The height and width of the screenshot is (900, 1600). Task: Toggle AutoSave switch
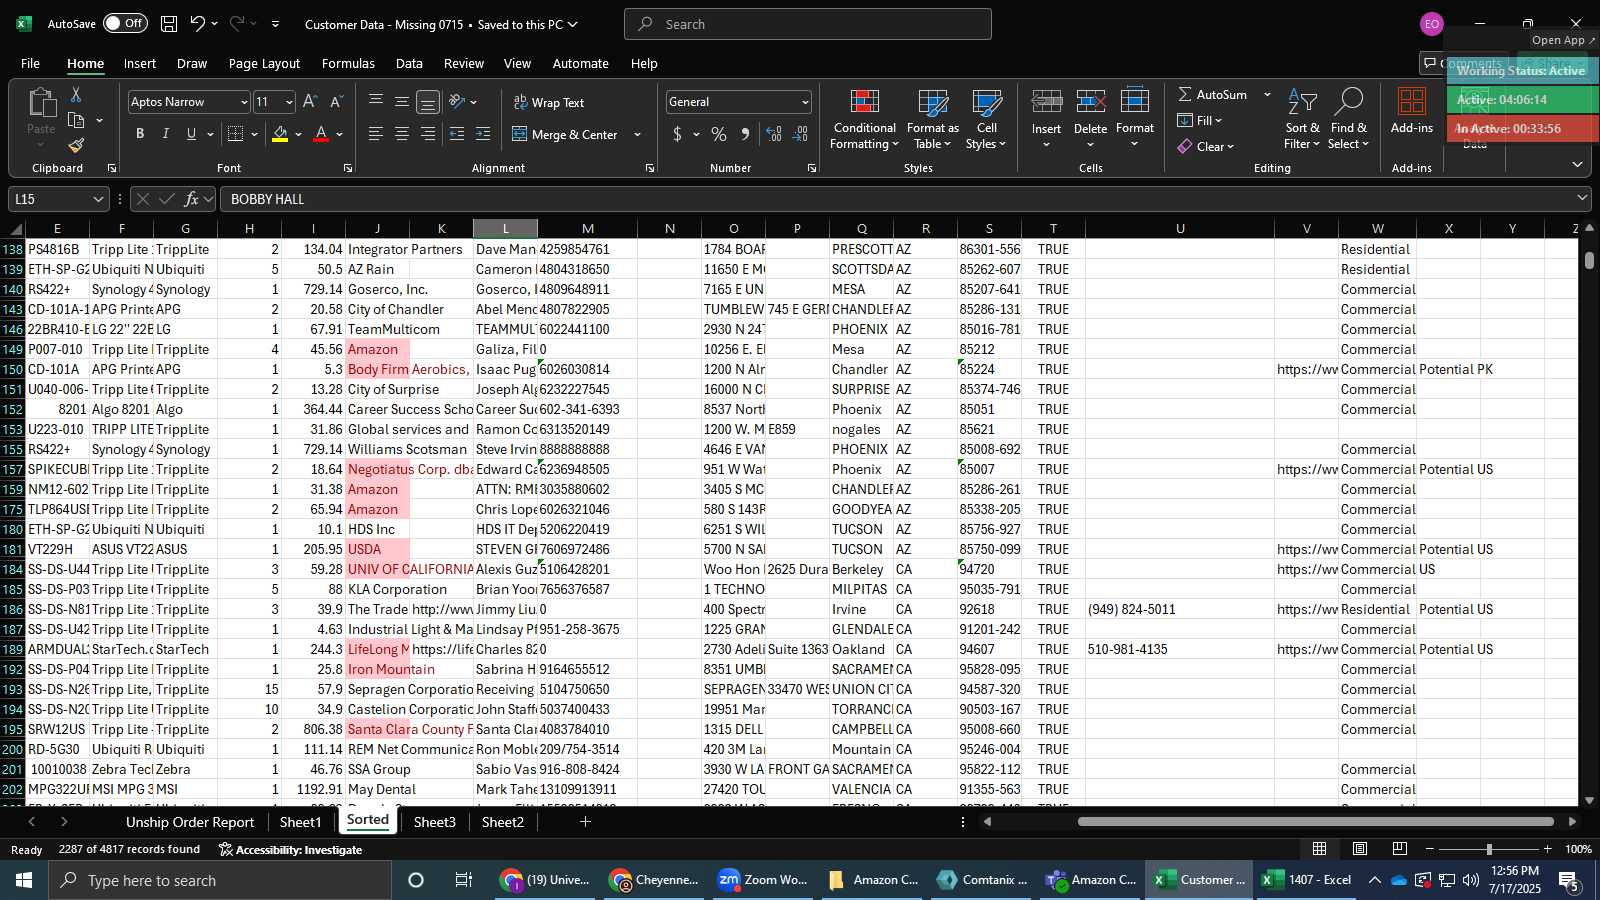tap(125, 24)
